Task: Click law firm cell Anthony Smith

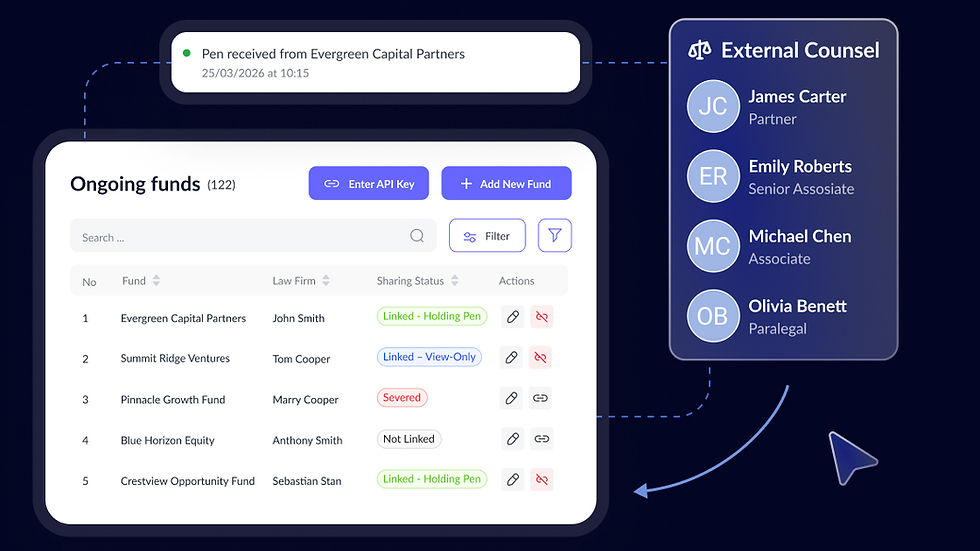Action: (307, 440)
